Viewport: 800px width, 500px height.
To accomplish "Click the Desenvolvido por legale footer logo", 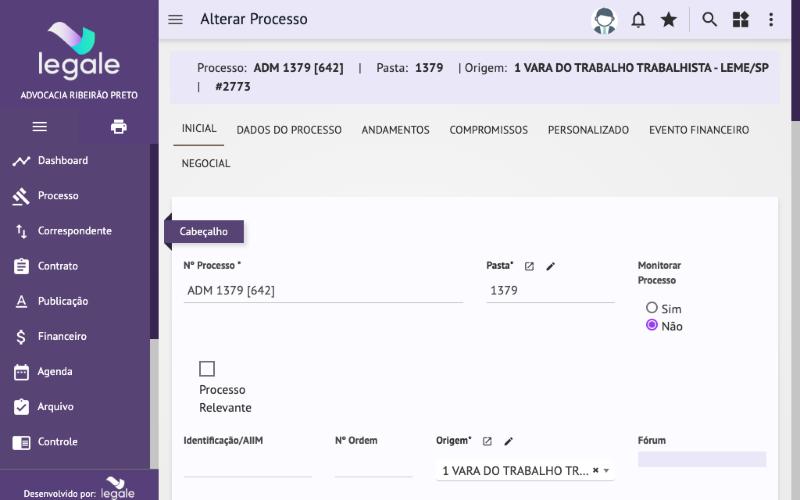I will coord(118,488).
